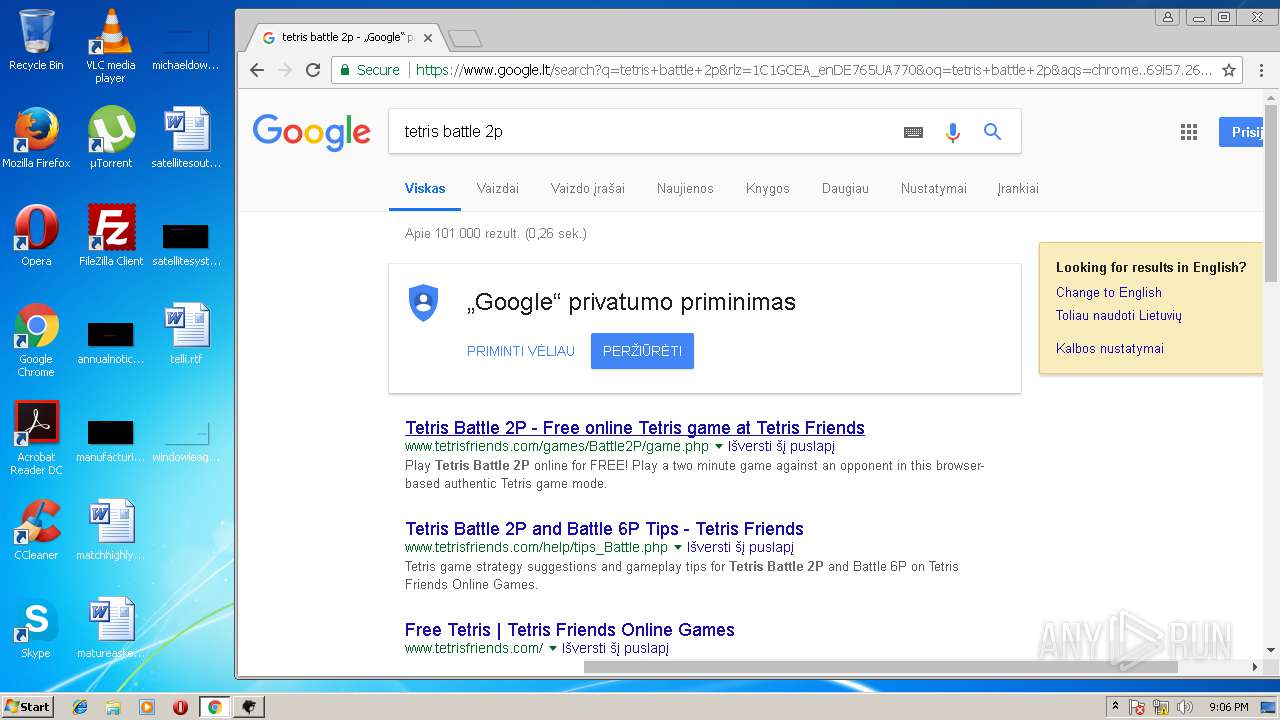Click the Google logo
This screenshot has height=720, width=1280.
tap(312, 132)
